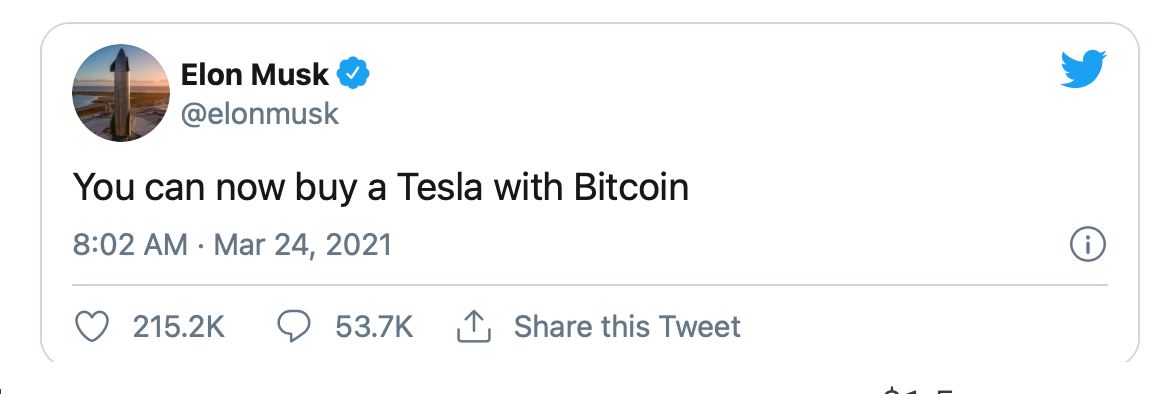The height and width of the screenshot is (394, 1174).
Task: Open the 8:02 AM time link
Action: 130,245
